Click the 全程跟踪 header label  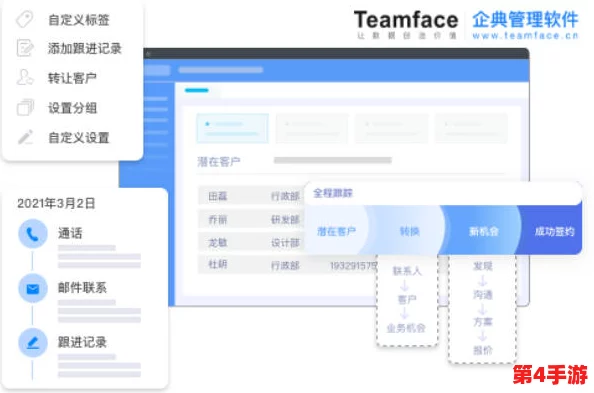pyautogui.click(x=333, y=193)
